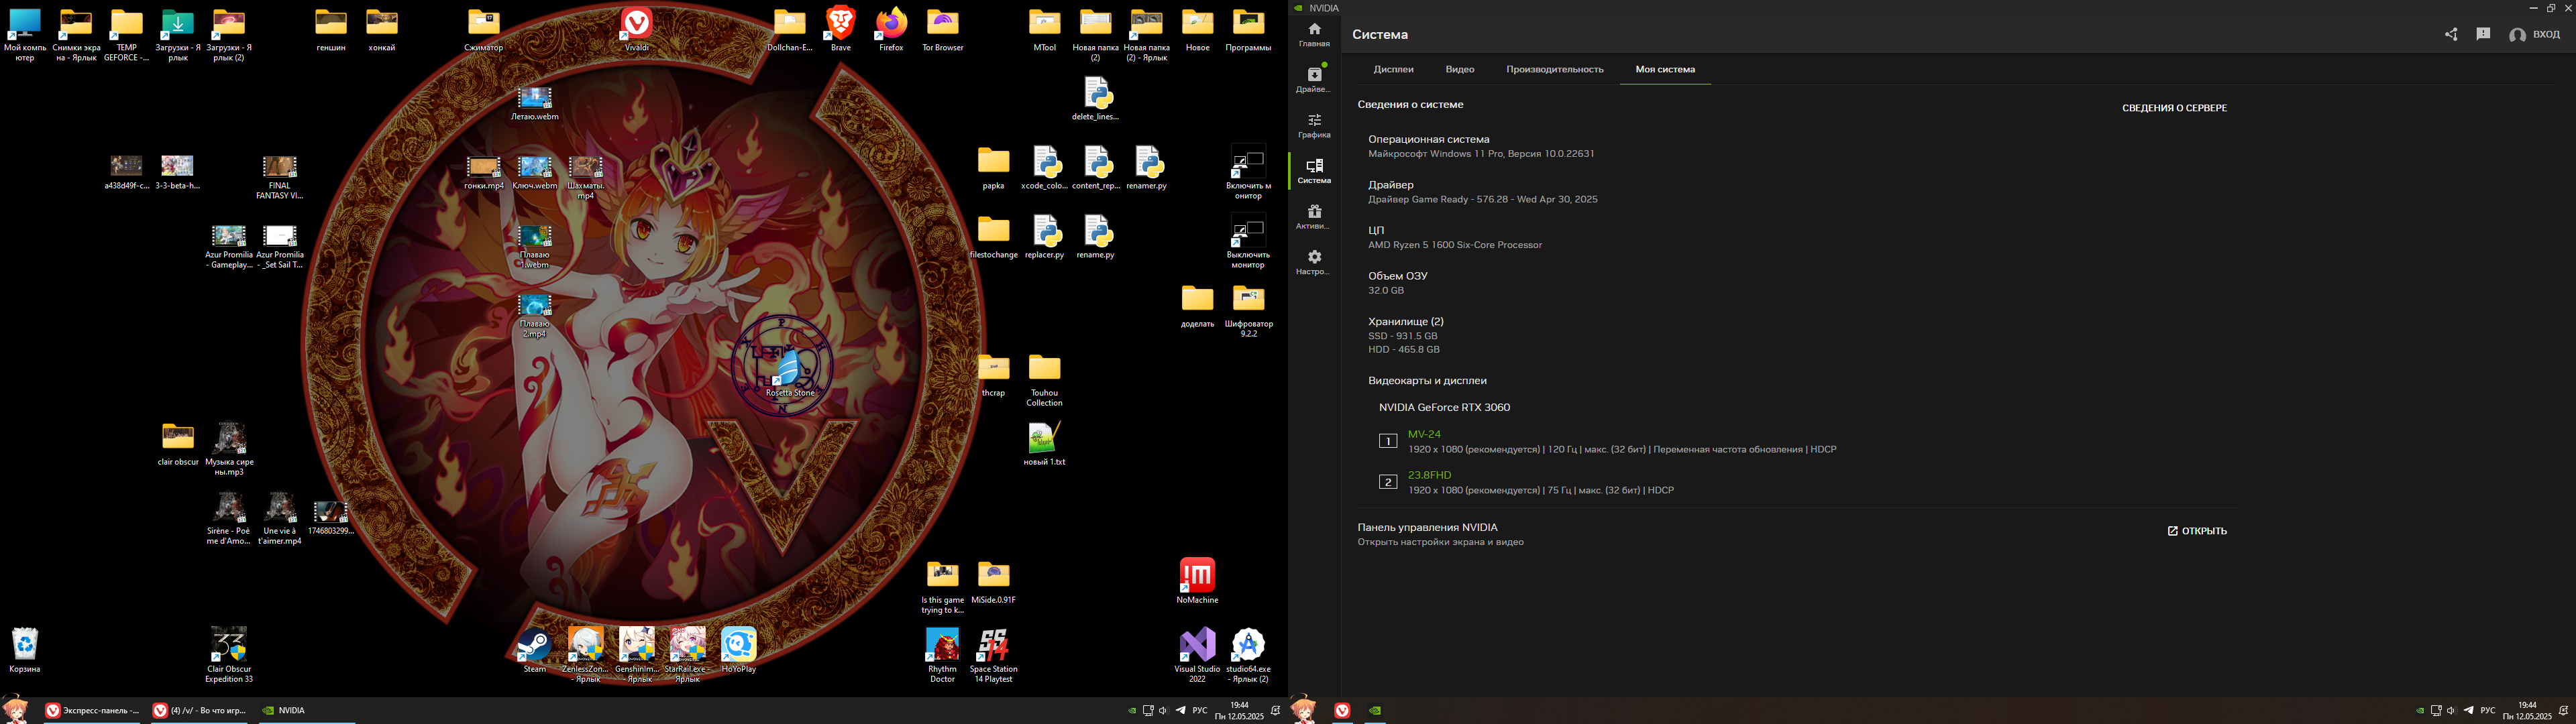Click the СВЕДЕНИЯ О СЕРВЕРЕ button
The width and height of the screenshot is (2576, 724).
pyautogui.click(x=2174, y=108)
